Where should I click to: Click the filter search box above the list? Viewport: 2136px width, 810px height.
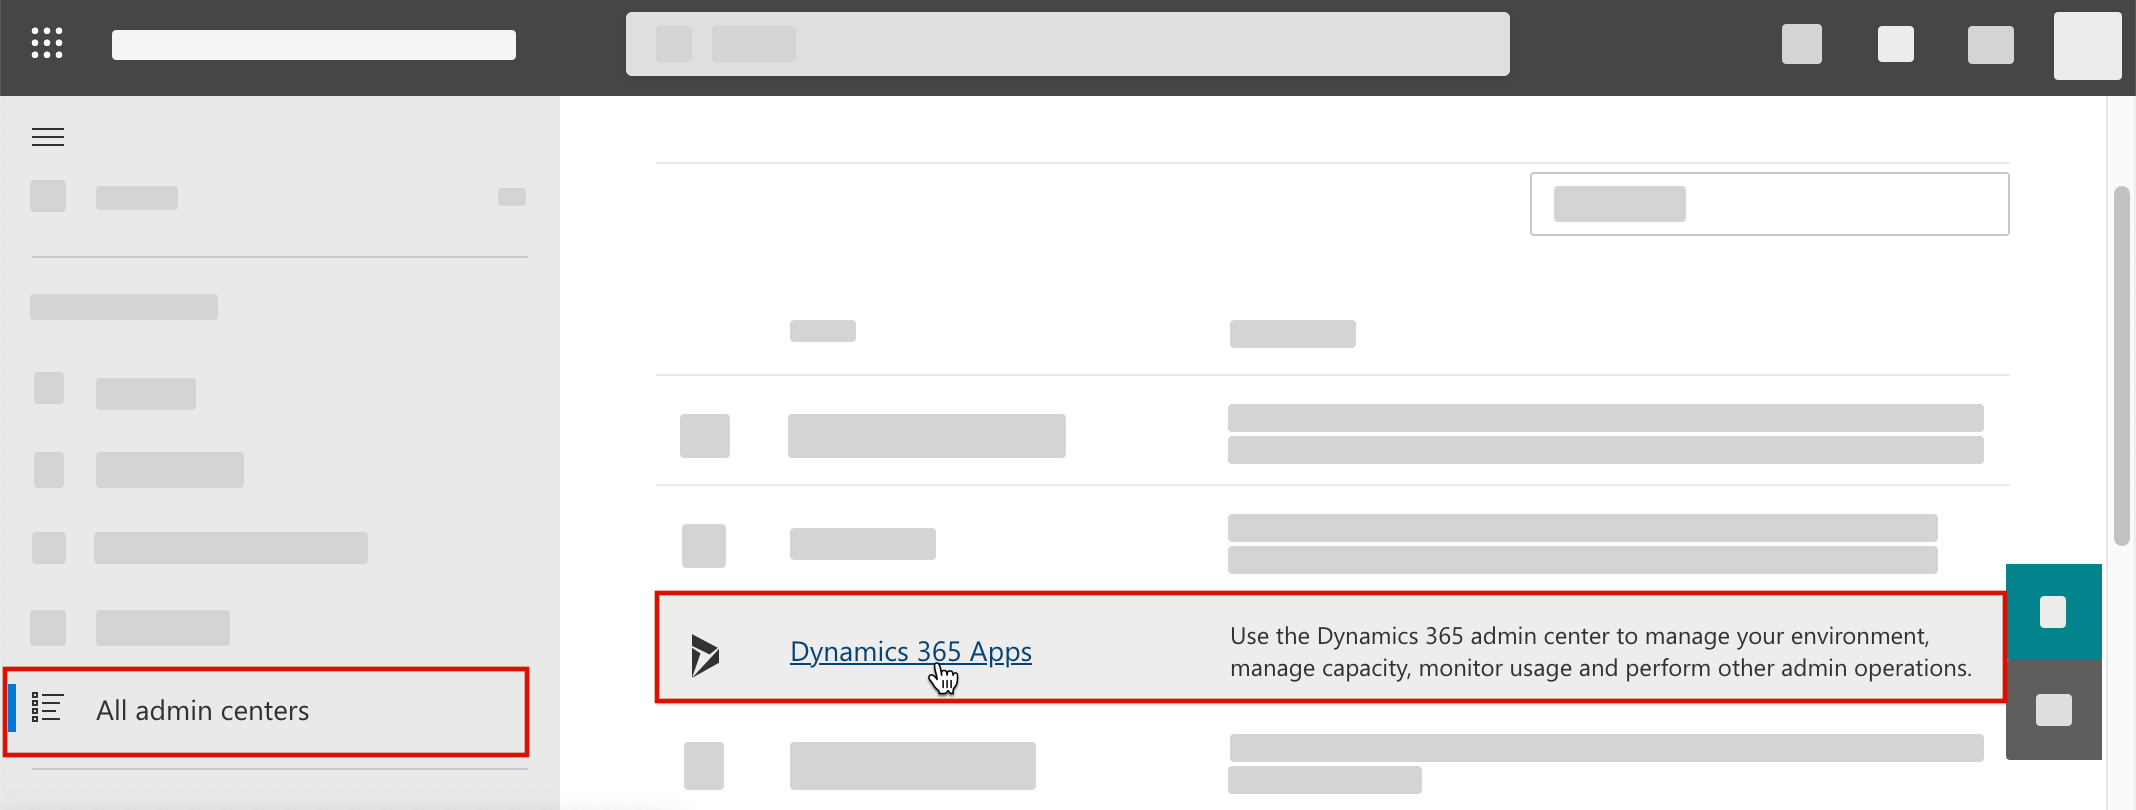point(1769,204)
